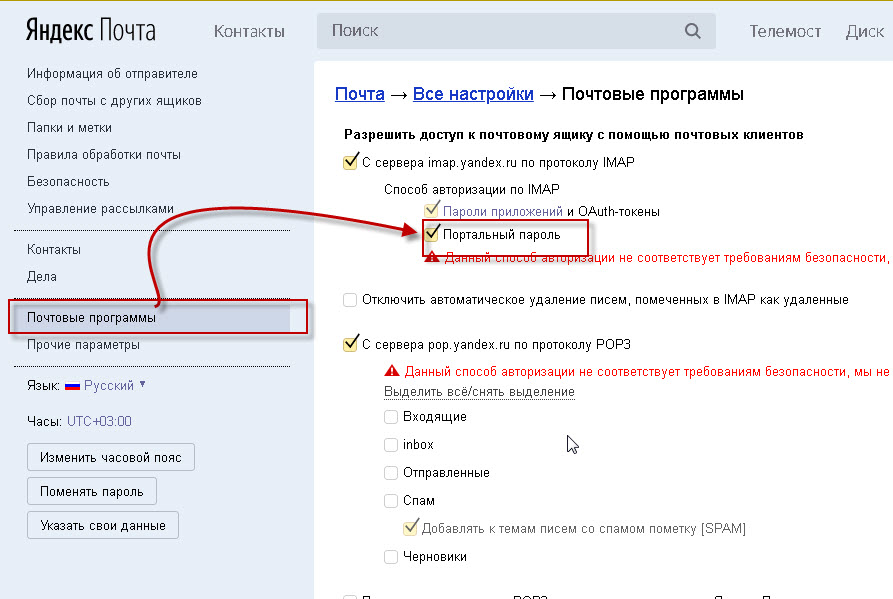Open Управление рассылками settings
The image size is (893, 599).
coord(100,209)
